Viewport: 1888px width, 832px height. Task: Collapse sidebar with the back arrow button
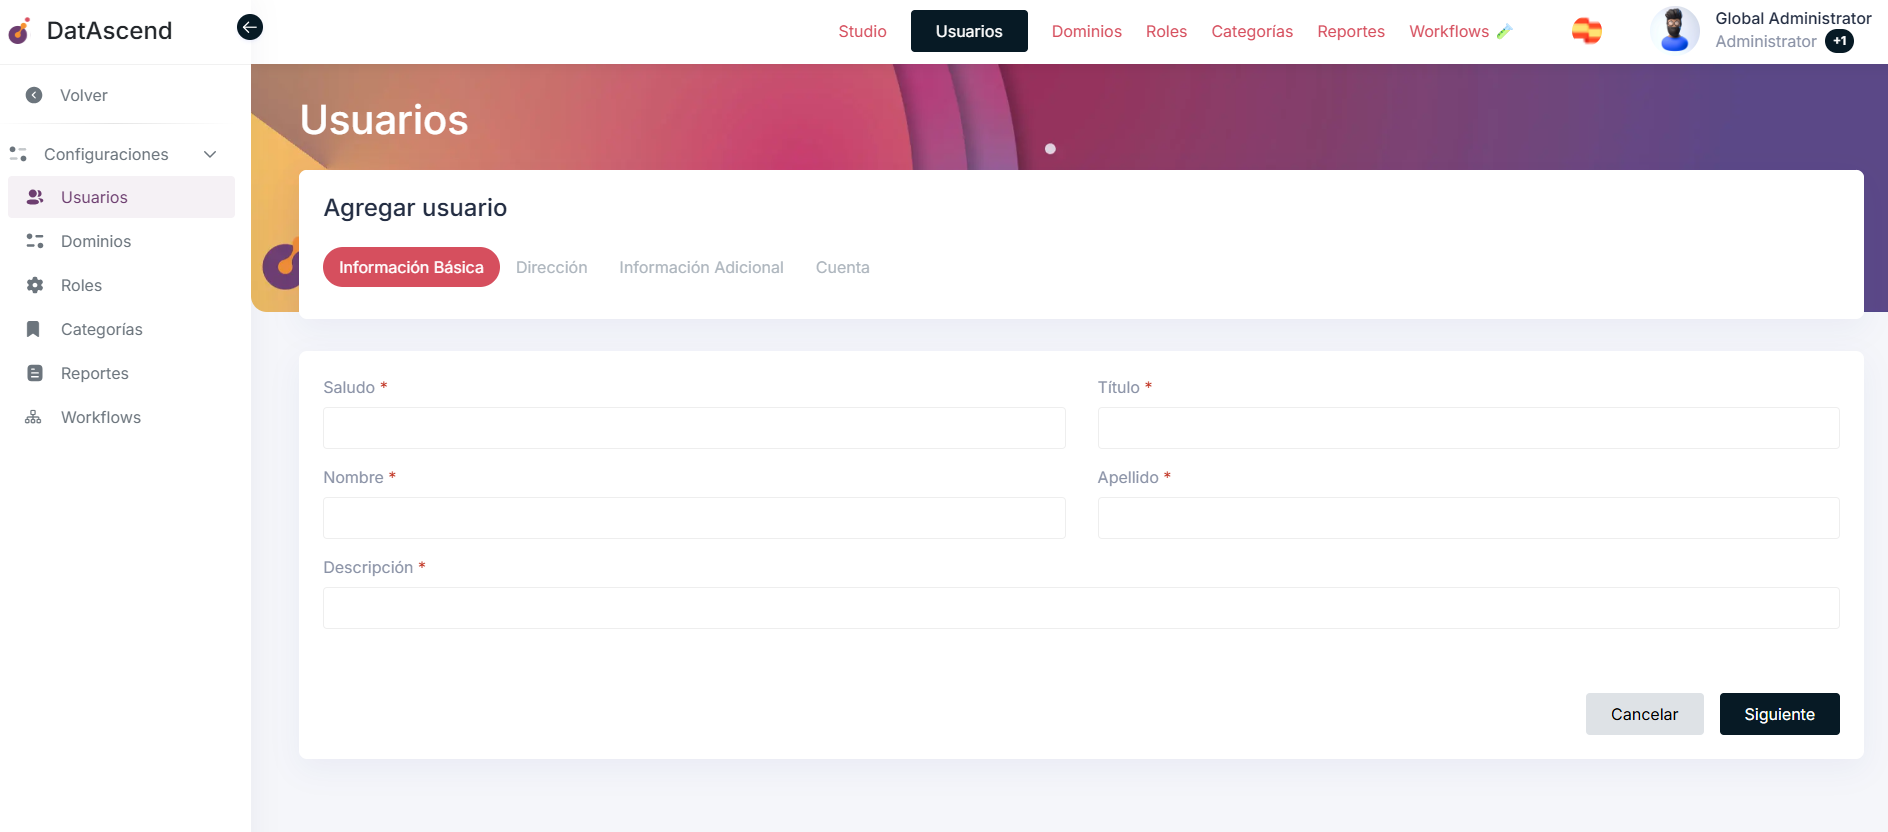[250, 27]
